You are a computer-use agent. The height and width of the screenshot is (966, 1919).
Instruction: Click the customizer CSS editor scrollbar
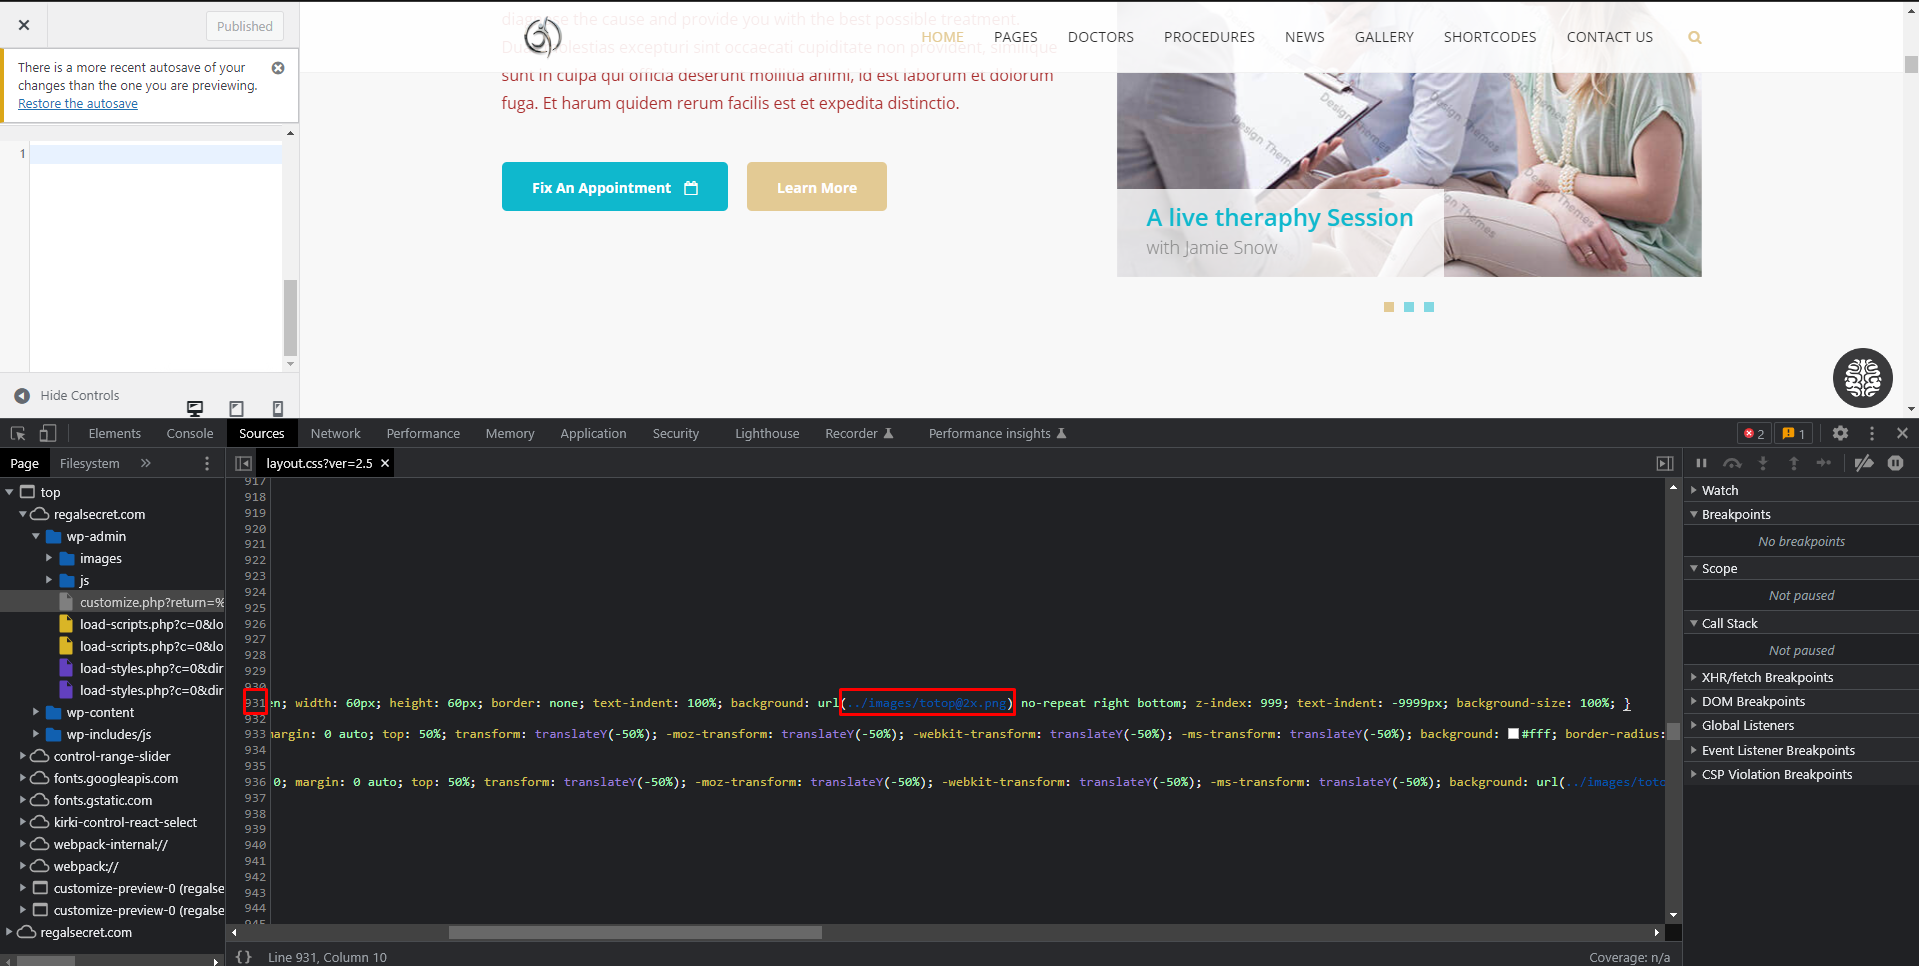click(290, 318)
